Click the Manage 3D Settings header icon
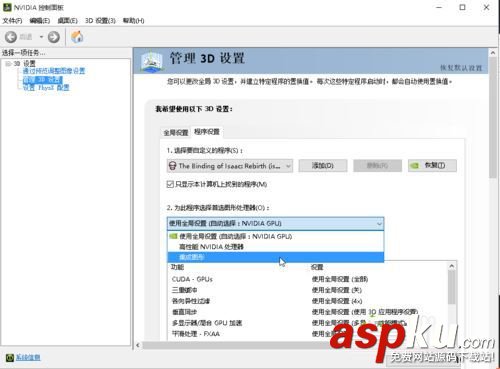Viewport: 500px width, 369px height. click(x=152, y=61)
